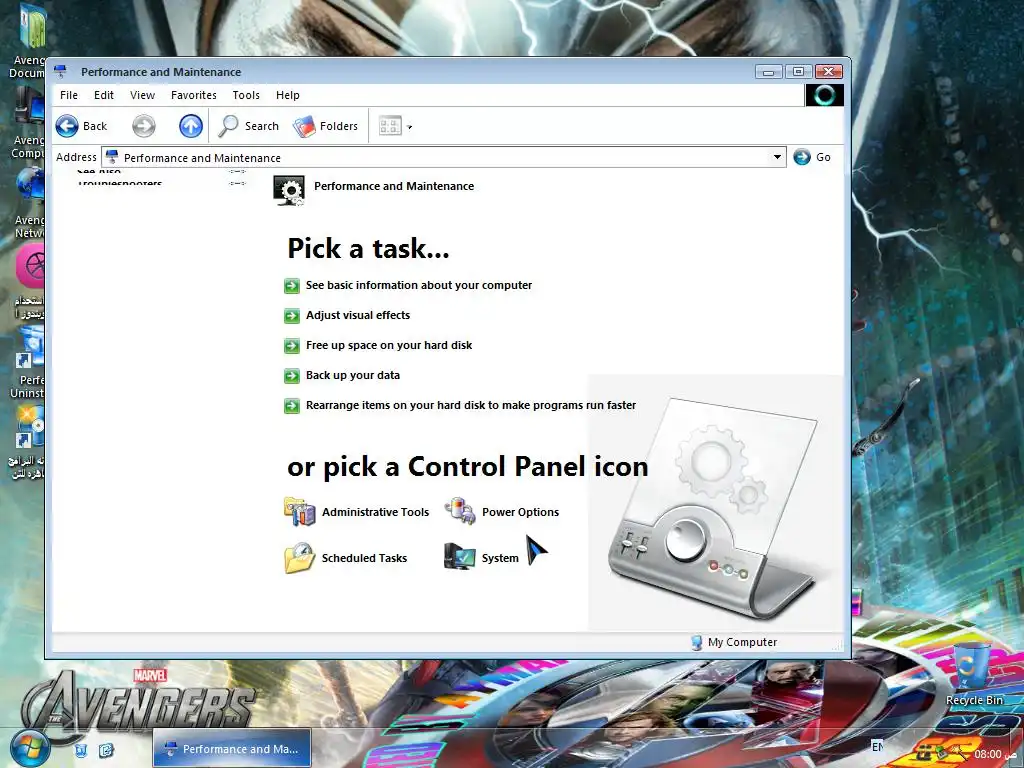Click inside the Address field text
Screen dimensions: 1024x768
click(x=202, y=157)
